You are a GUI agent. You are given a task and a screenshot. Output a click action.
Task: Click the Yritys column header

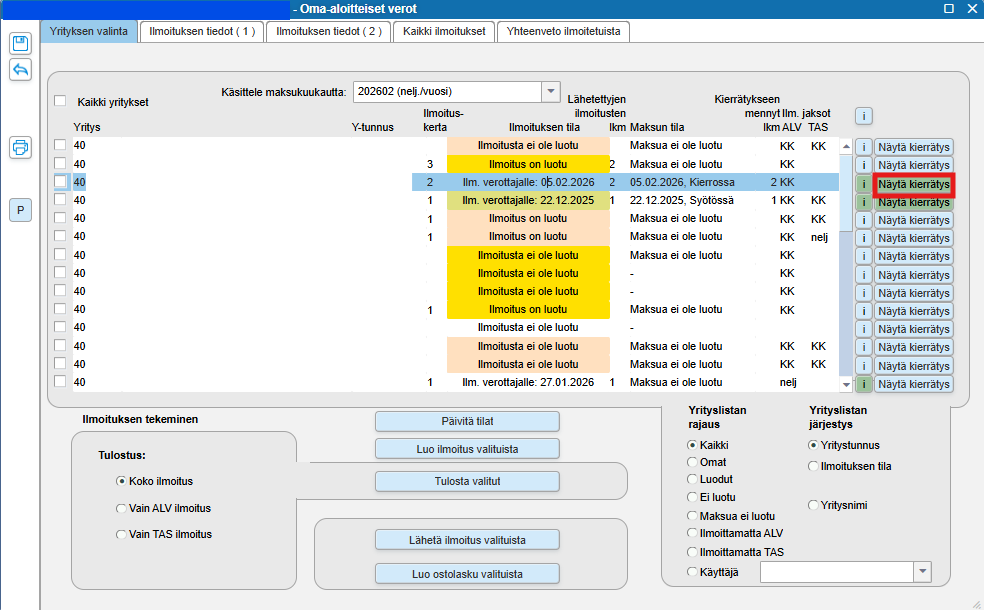point(87,127)
